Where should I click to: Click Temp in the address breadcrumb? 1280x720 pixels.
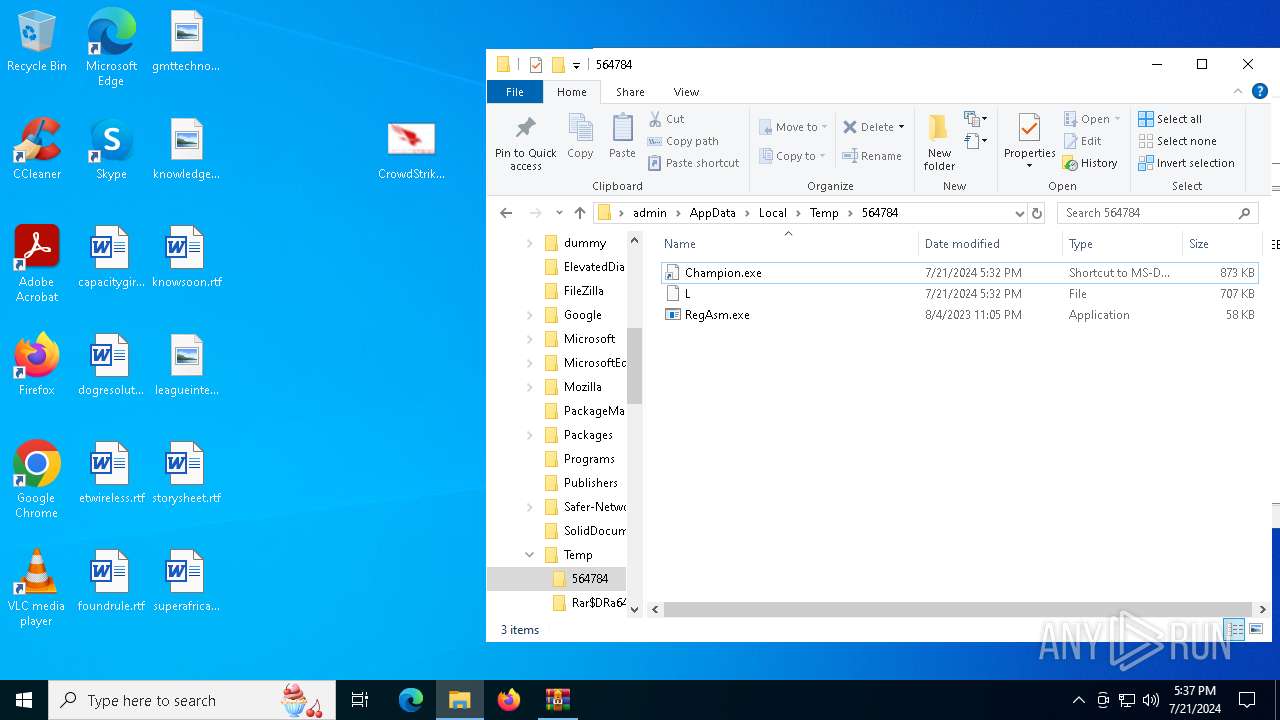pos(824,213)
